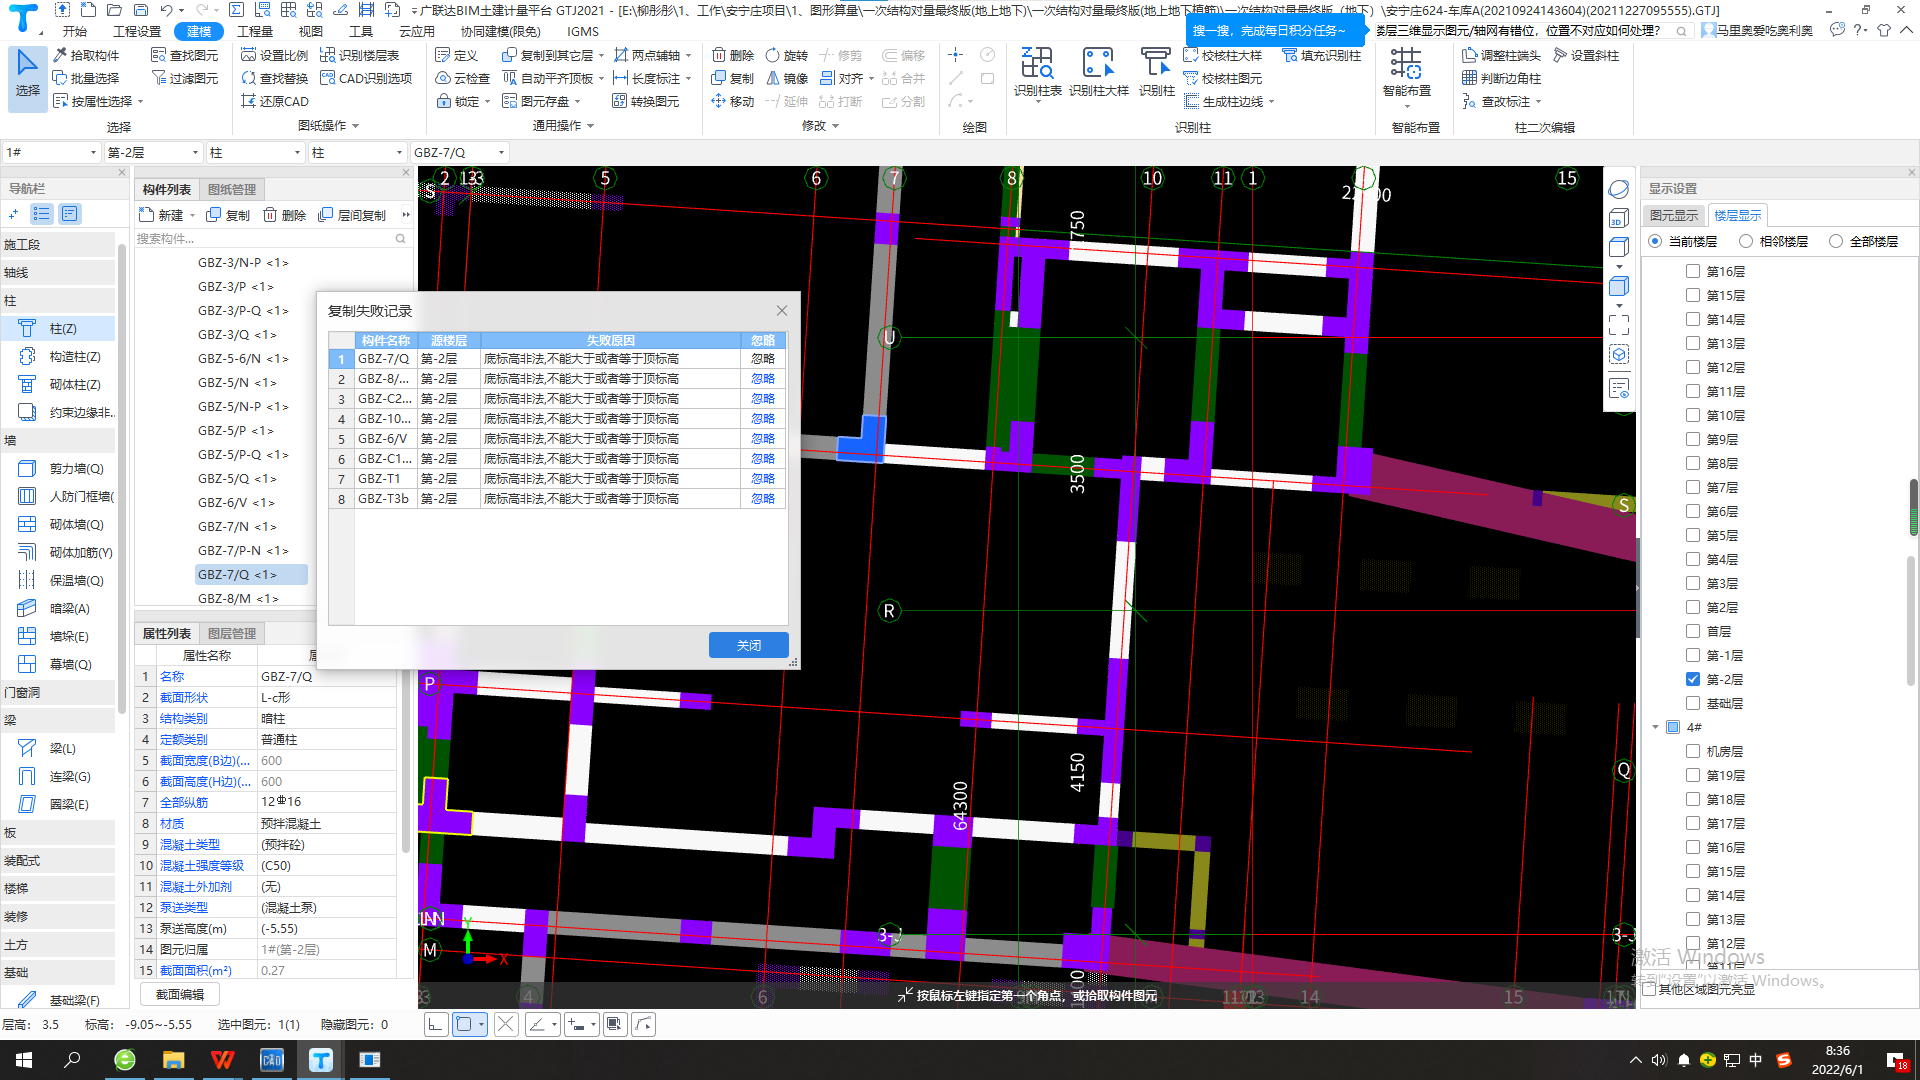Image resolution: width=1920 pixels, height=1080 pixels.
Task: Expand 通用操作 group dropdown
Action: coord(591,126)
